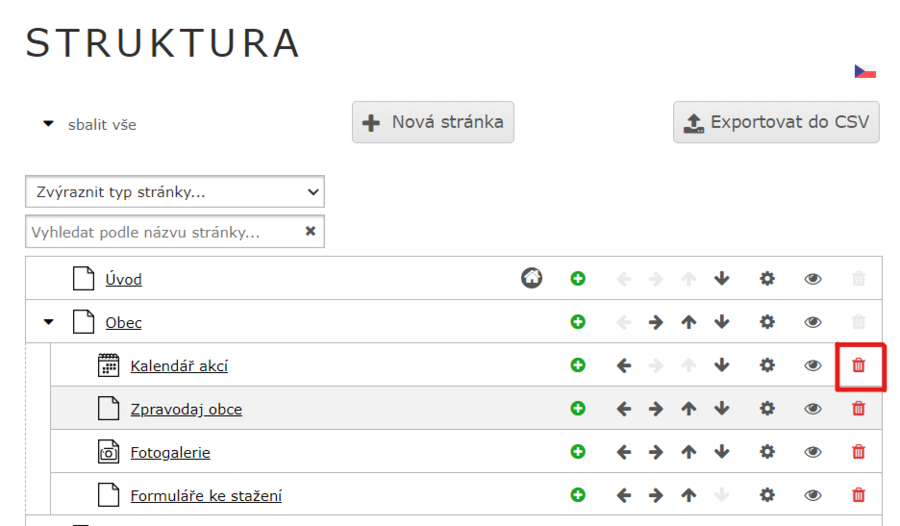Viewport: 900px width, 526px height.
Task: Move Zpravodaj obce up with arrow
Action: 689,409
